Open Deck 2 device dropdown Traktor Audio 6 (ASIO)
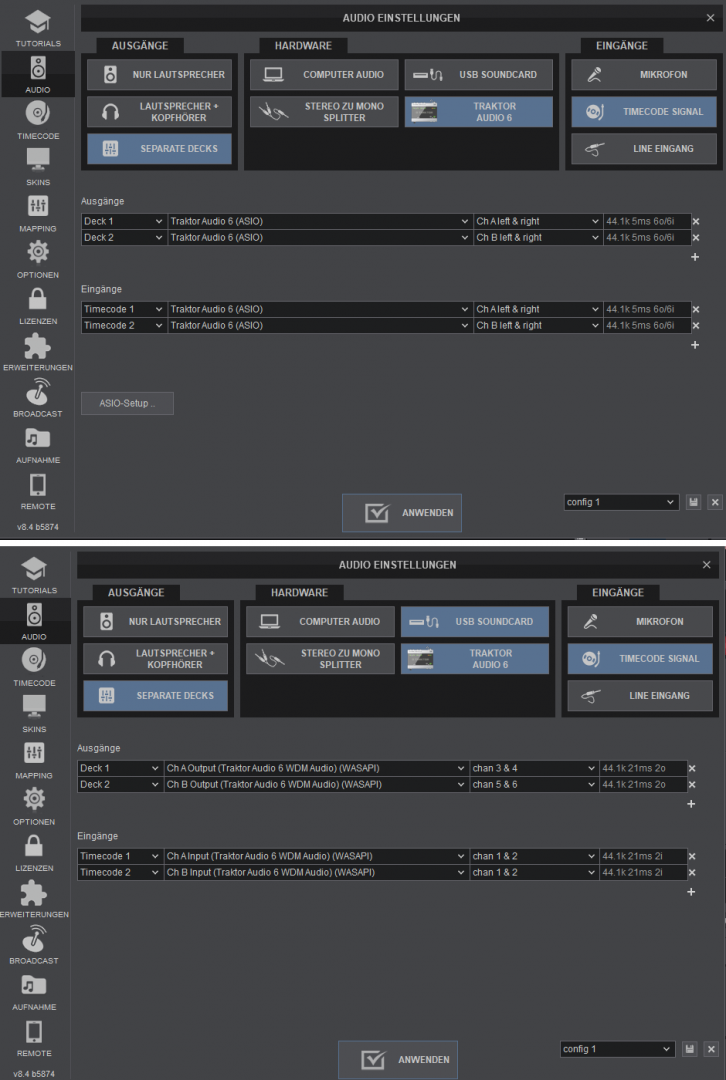 point(320,238)
